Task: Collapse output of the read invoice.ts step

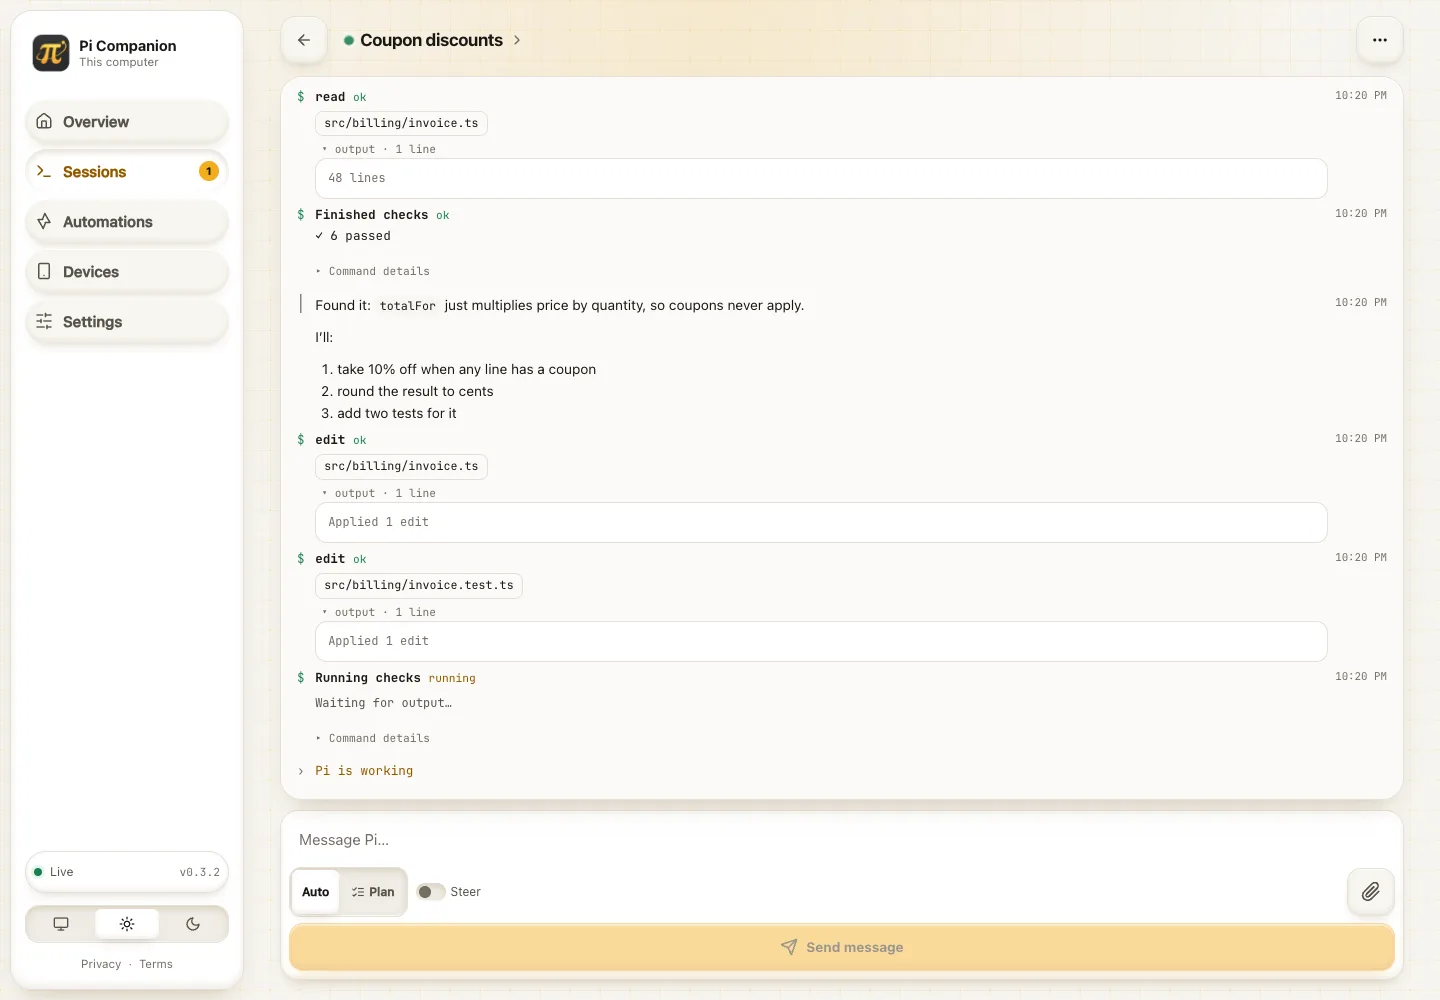Action: pos(379,149)
